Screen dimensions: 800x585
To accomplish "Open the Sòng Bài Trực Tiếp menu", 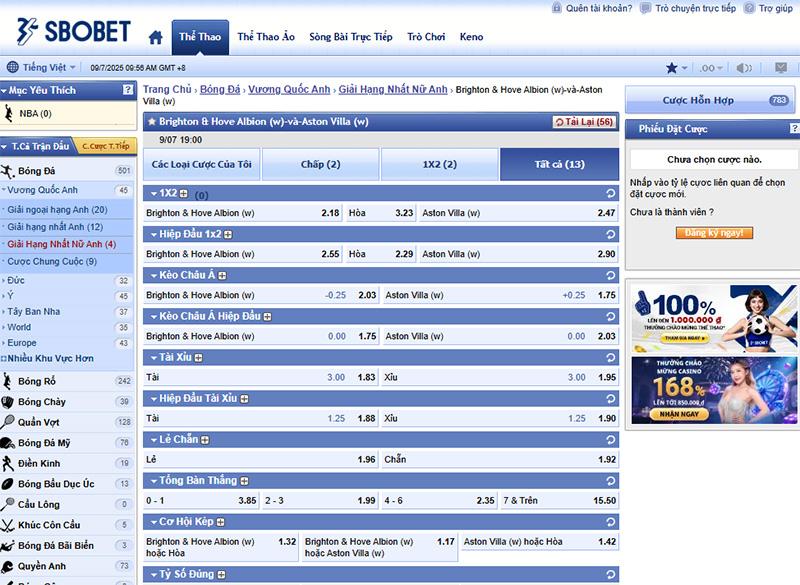I will 350,37.
